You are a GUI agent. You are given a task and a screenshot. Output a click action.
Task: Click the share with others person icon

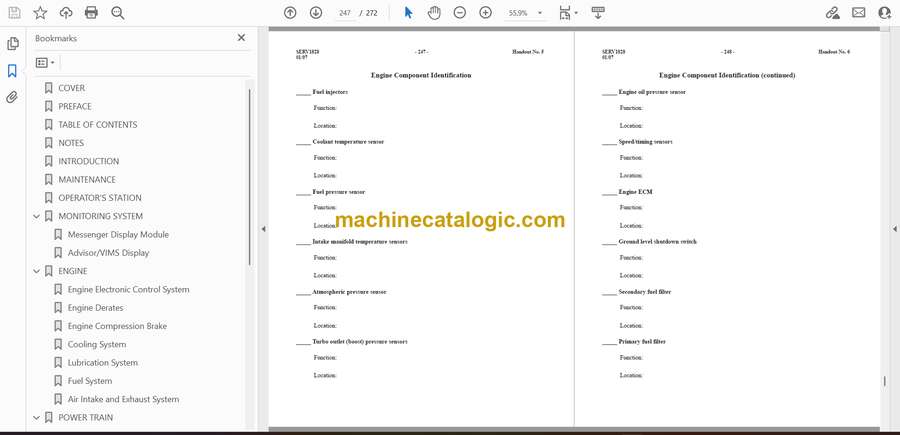[x=885, y=13]
